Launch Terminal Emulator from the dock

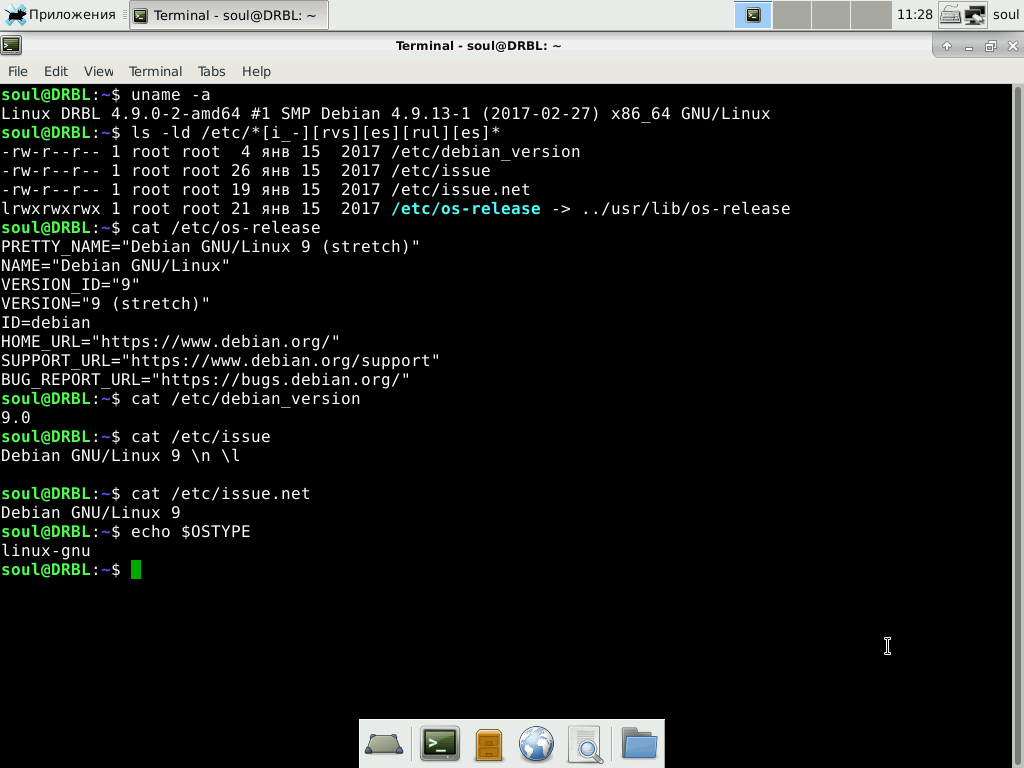(440, 744)
